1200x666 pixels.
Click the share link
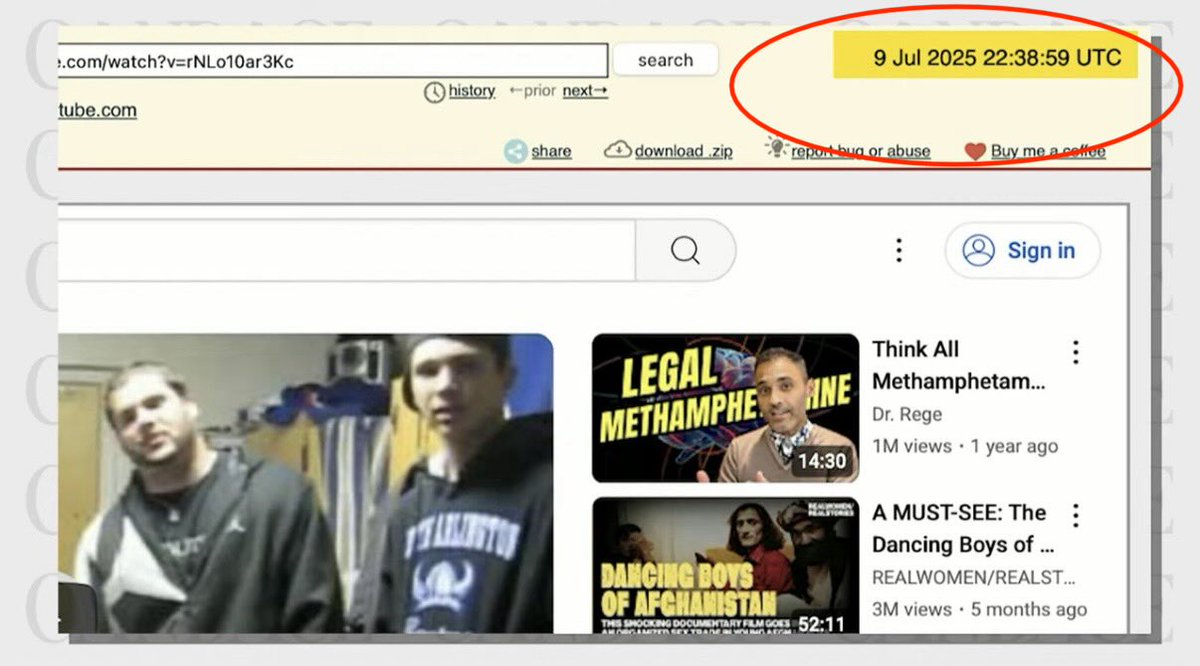pos(551,151)
